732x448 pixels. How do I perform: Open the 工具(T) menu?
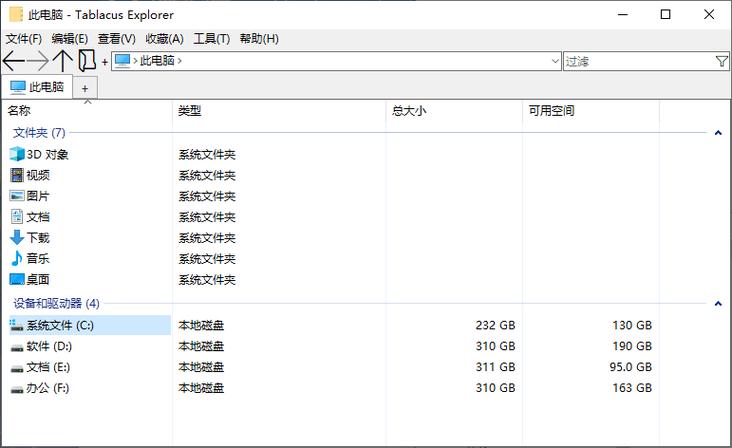tap(211, 38)
